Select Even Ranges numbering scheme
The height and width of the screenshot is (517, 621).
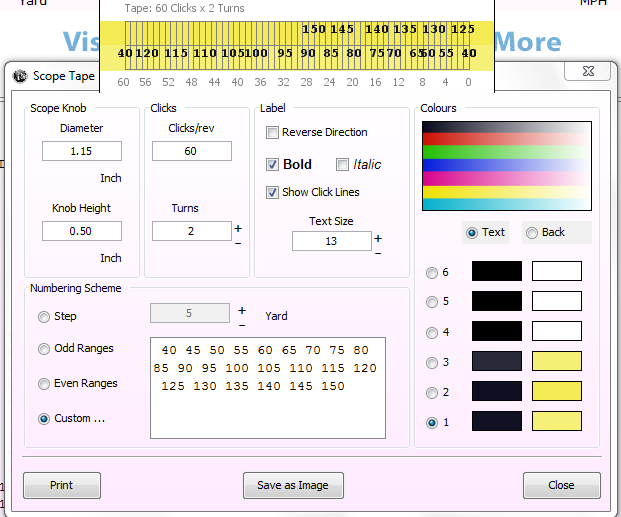(x=44, y=384)
